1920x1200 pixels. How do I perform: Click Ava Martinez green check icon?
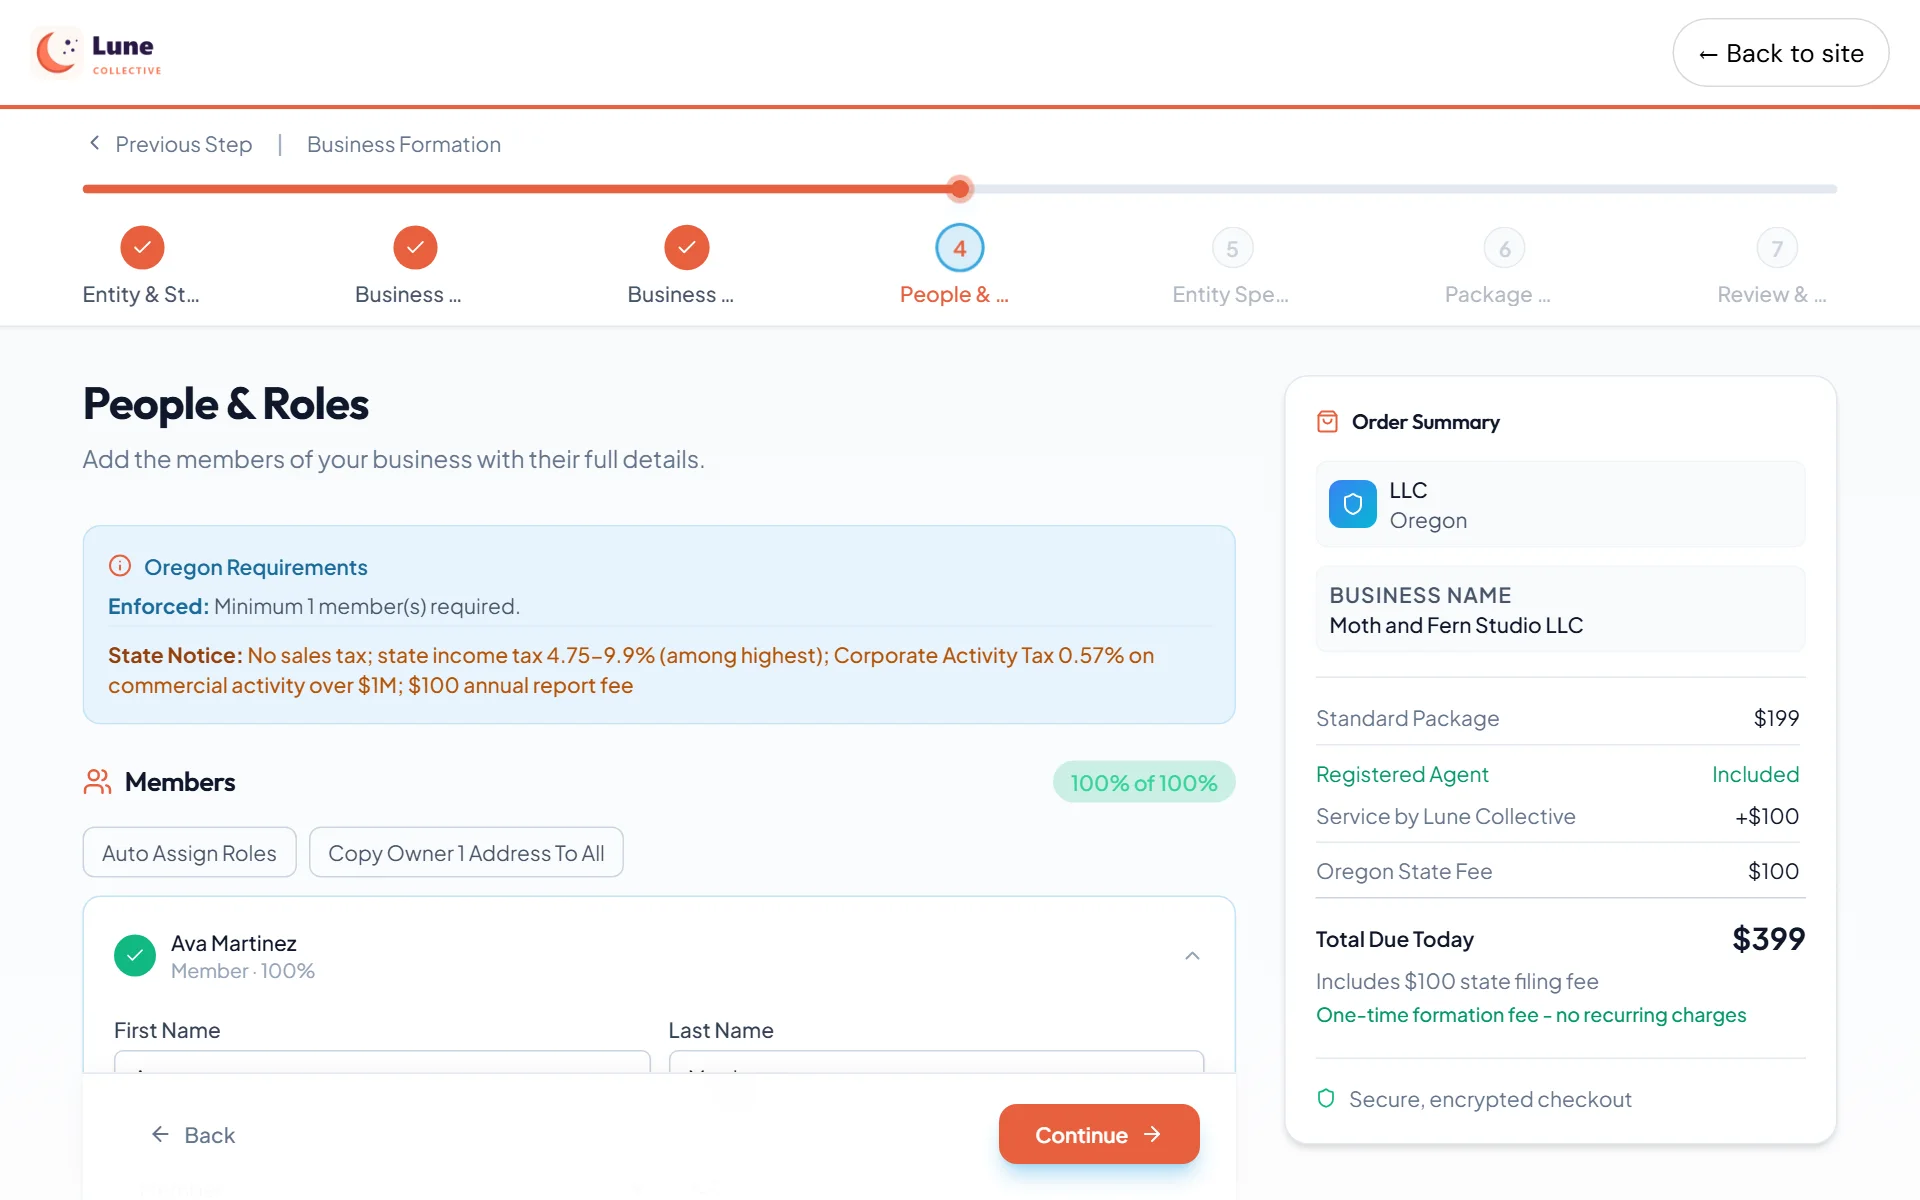click(135, 955)
